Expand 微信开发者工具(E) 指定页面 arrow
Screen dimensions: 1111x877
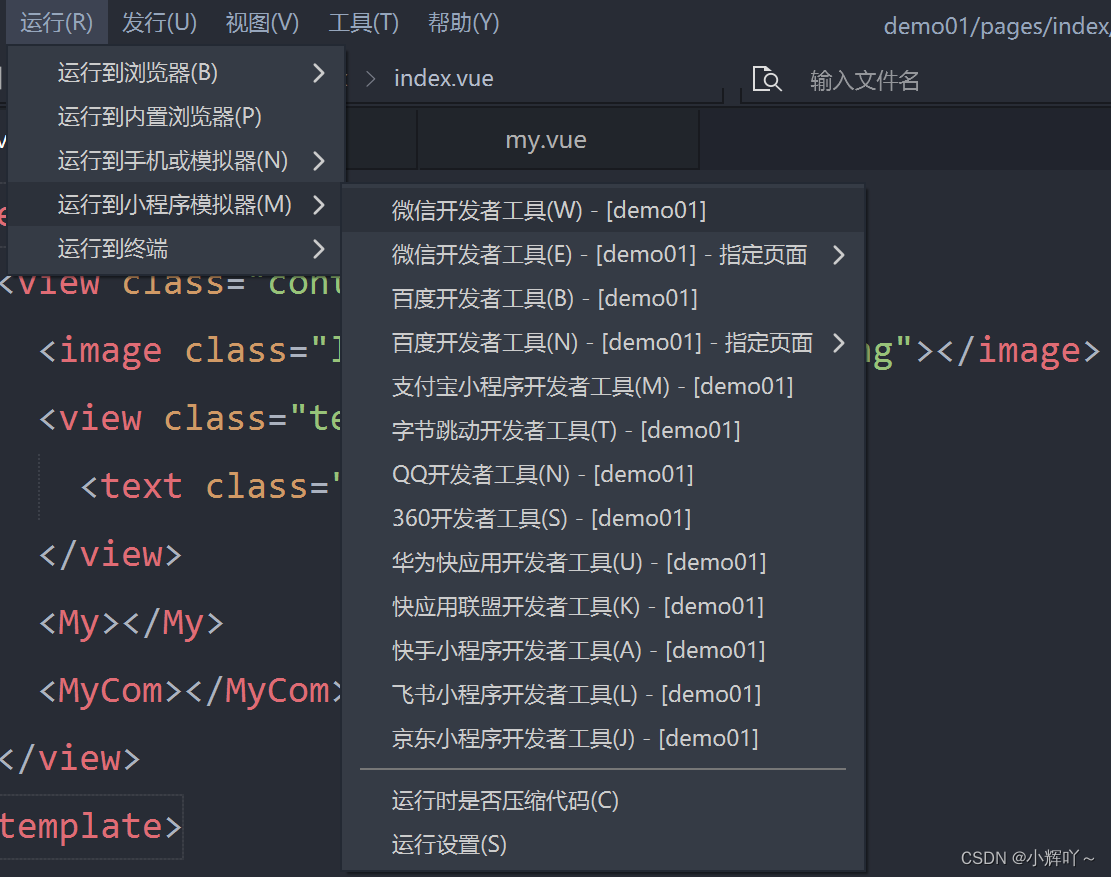[839, 255]
